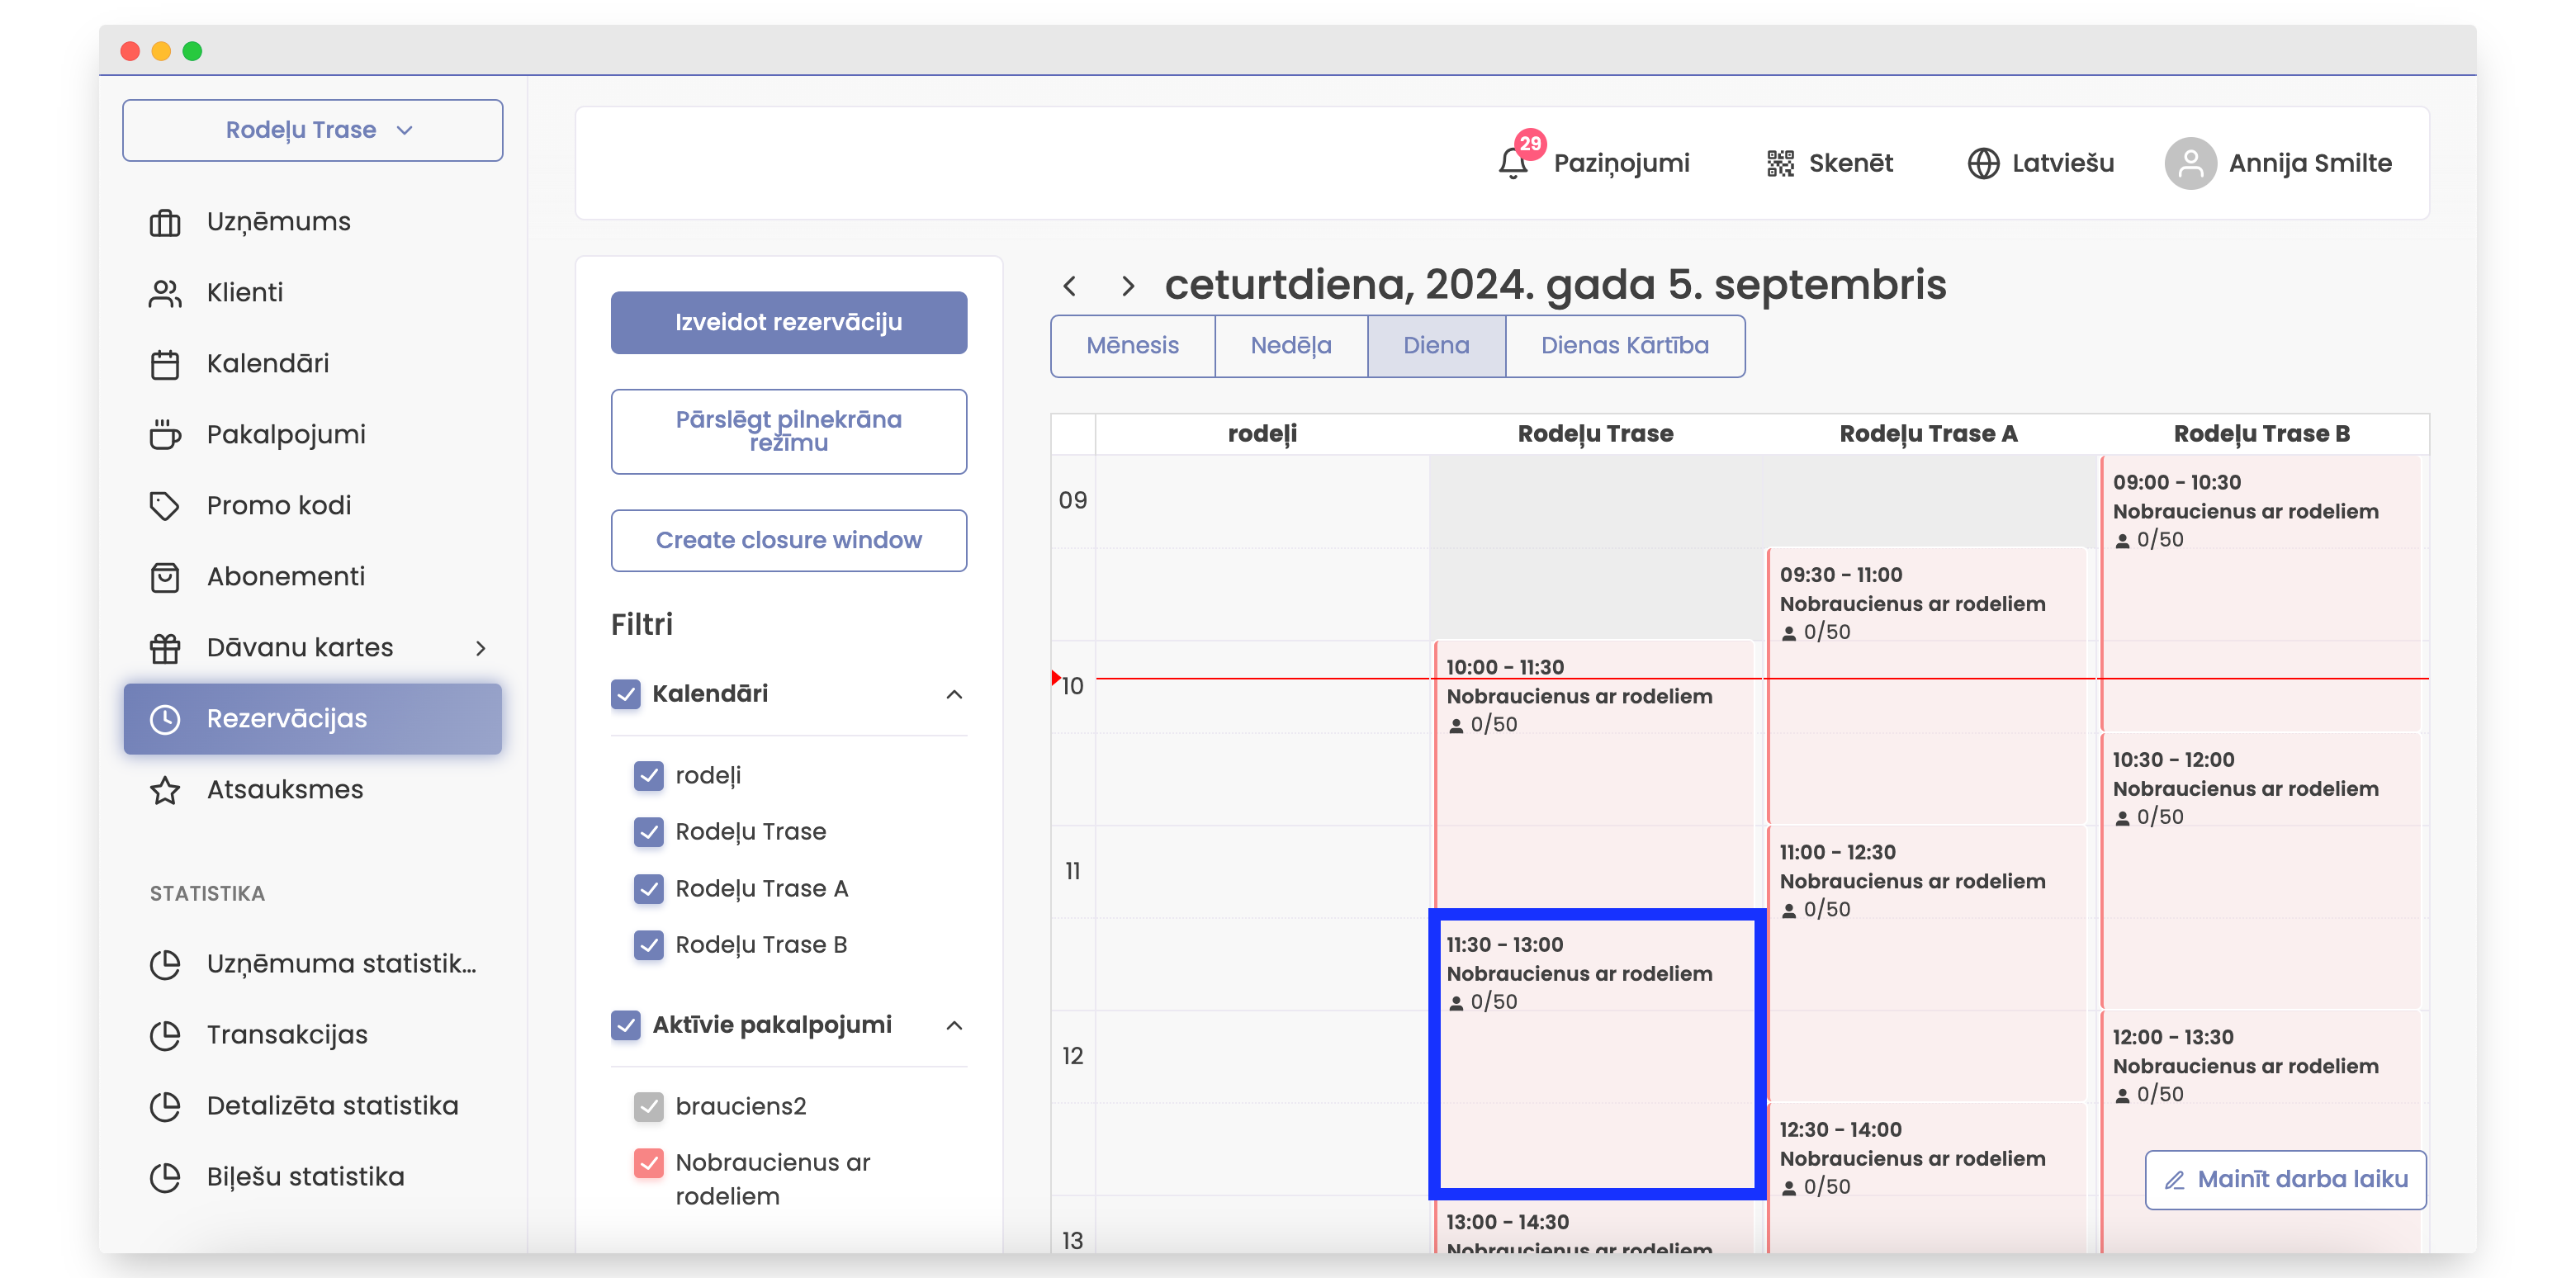Click the Klienti people icon
This screenshot has width=2576, height=1278.
point(165,293)
